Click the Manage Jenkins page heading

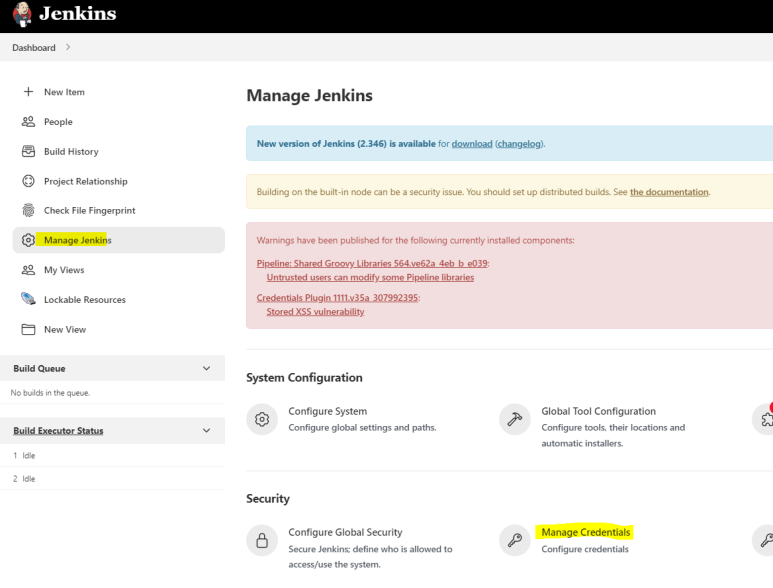point(310,96)
